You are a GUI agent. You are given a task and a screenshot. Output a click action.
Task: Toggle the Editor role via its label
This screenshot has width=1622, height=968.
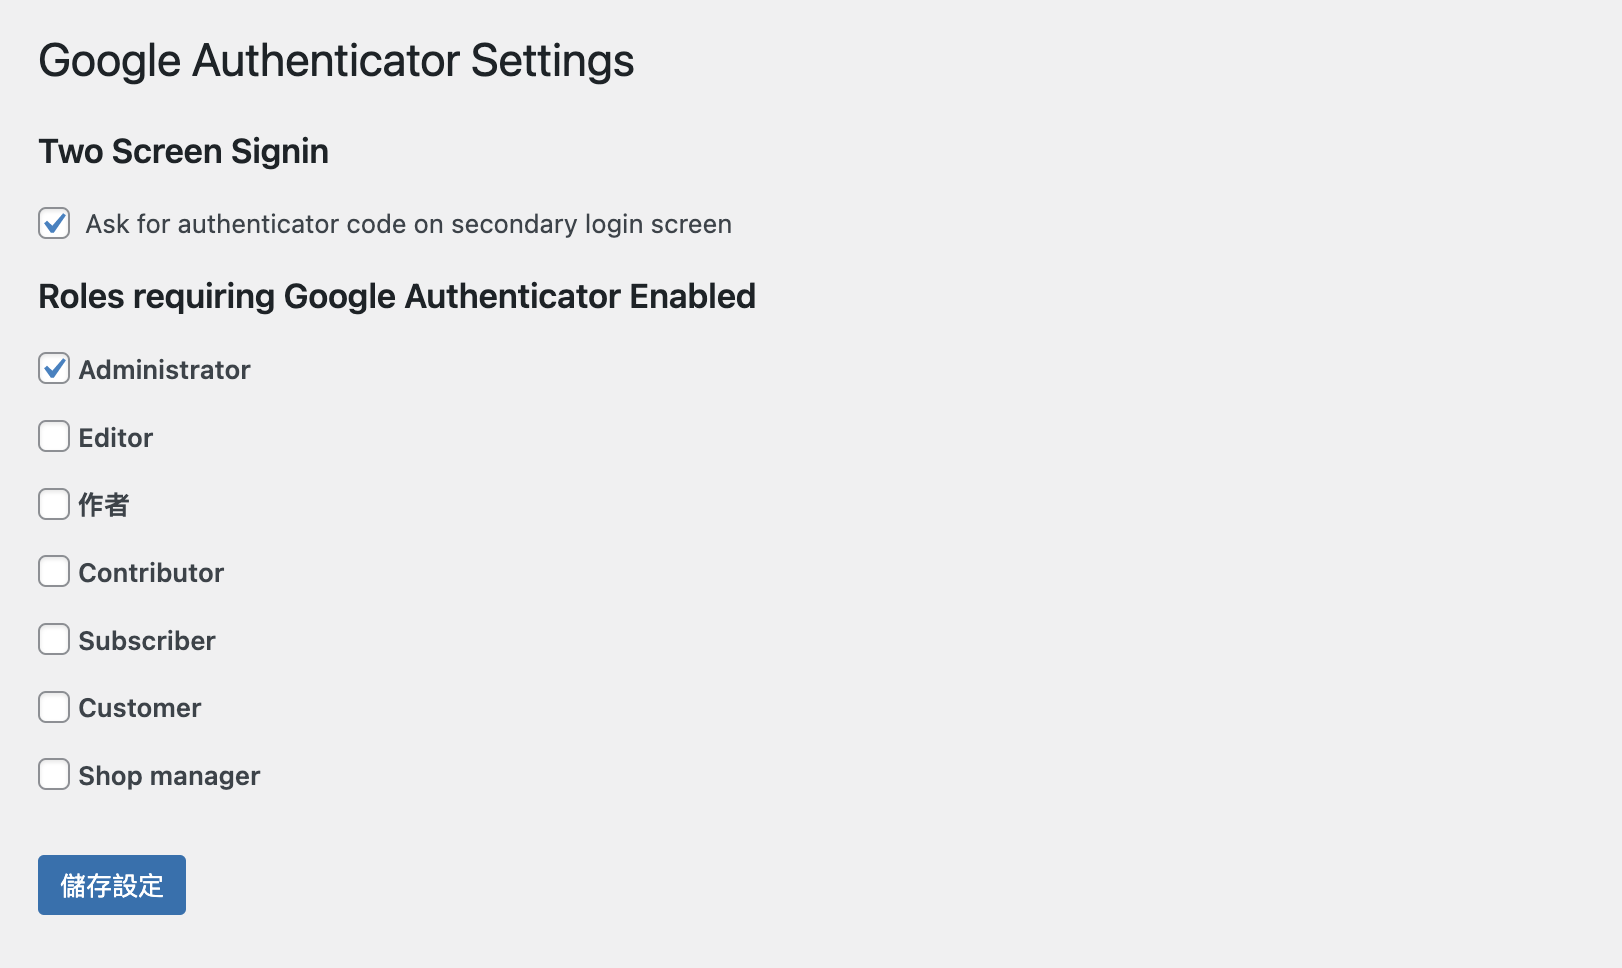[115, 436]
